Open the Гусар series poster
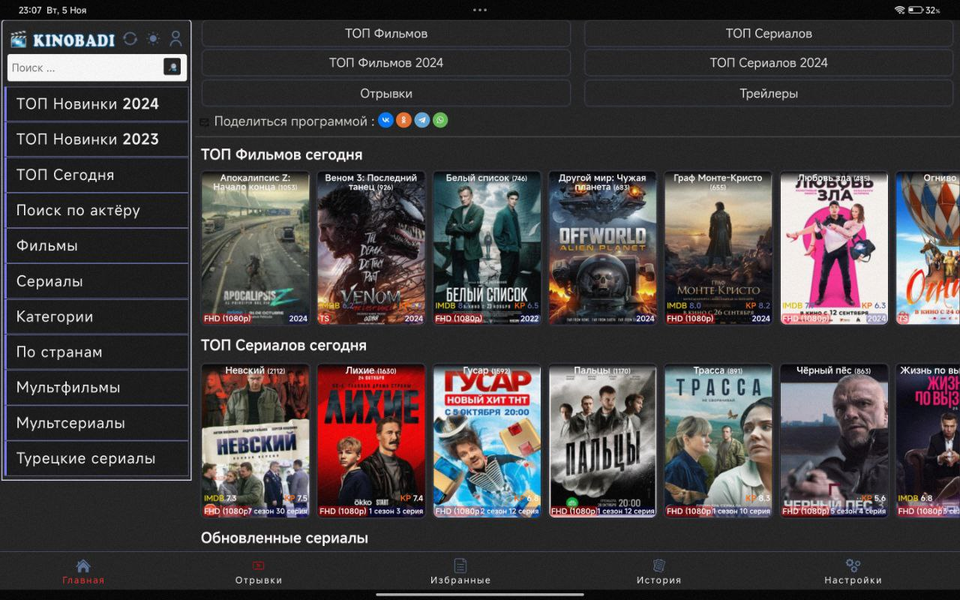The width and height of the screenshot is (960, 600). pyautogui.click(x=487, y=441)
